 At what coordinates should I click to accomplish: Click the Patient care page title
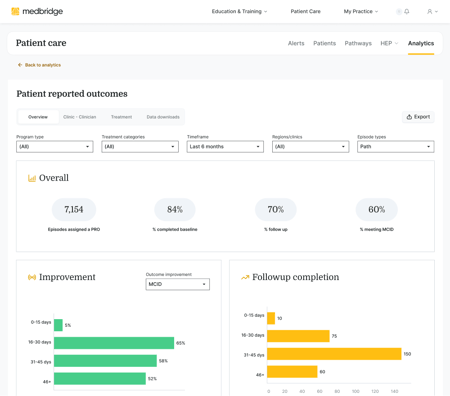(x=41, y=43)
